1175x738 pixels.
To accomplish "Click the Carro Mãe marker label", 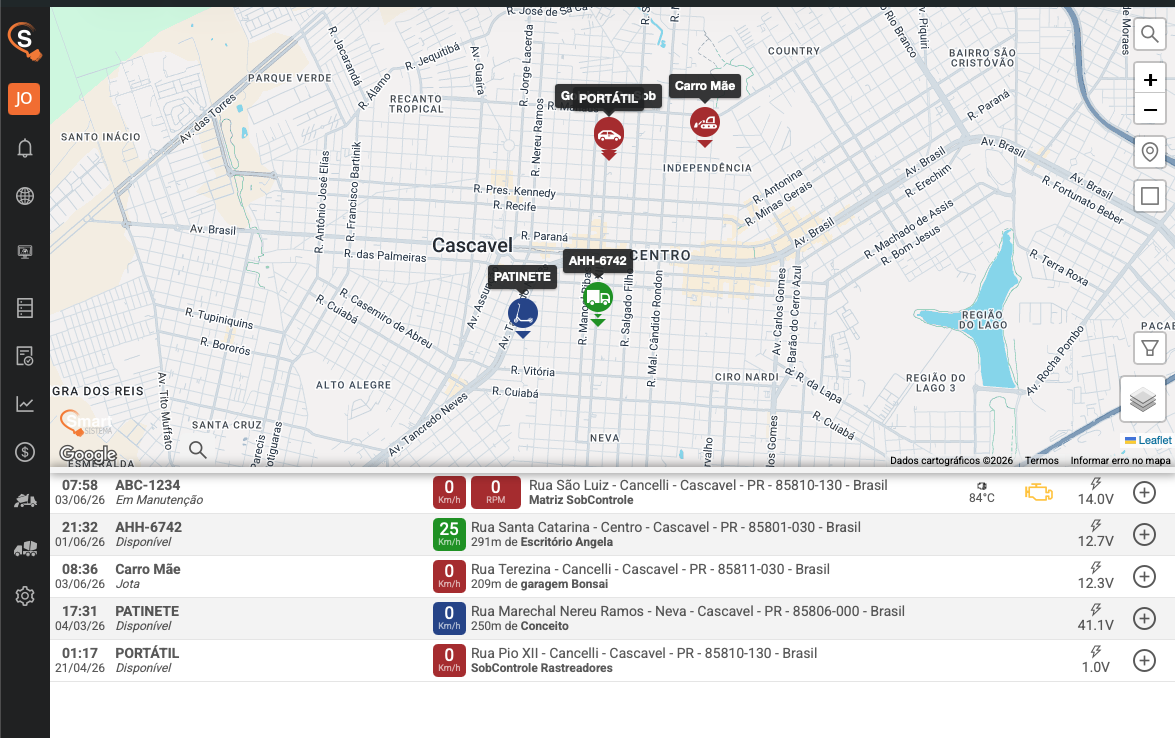I will pos(704,85).
